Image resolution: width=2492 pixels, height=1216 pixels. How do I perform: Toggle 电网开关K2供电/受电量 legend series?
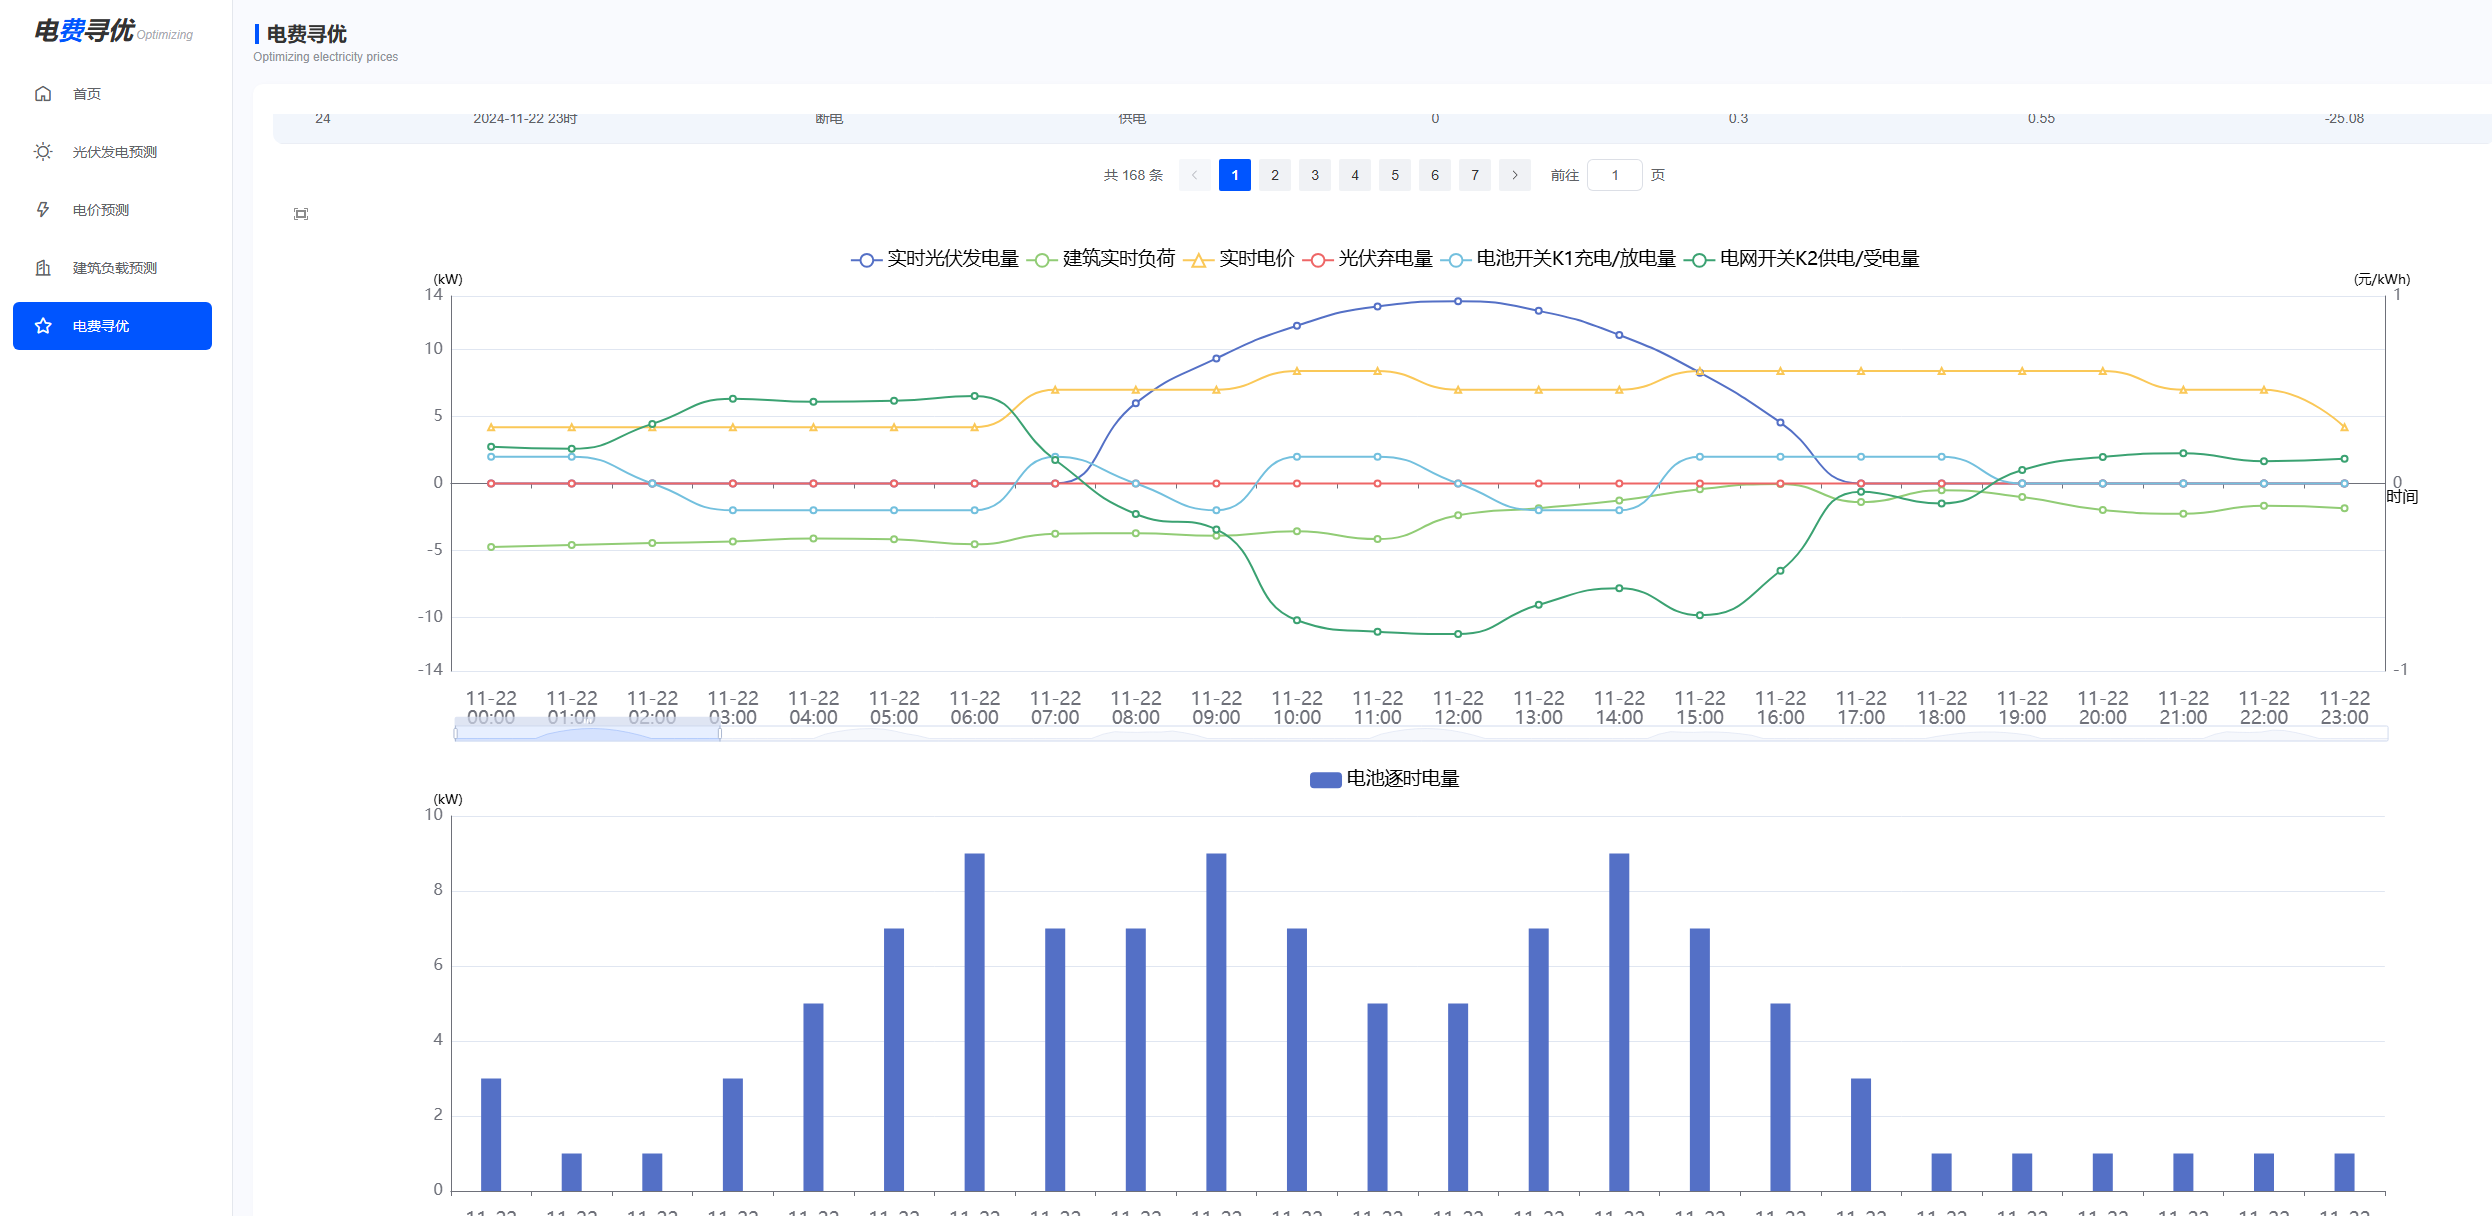pos(1802,259)
